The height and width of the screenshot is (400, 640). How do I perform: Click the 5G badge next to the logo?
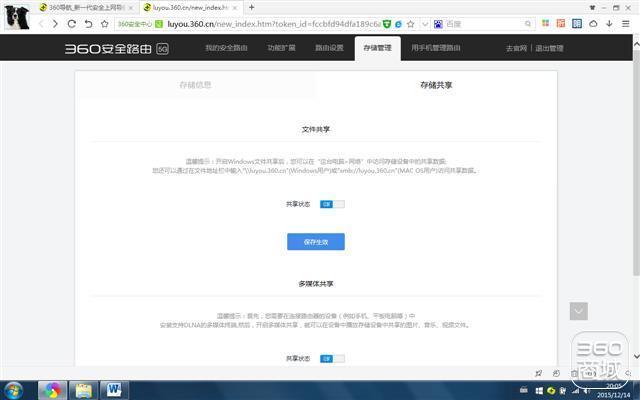click(x=162, y=49)
